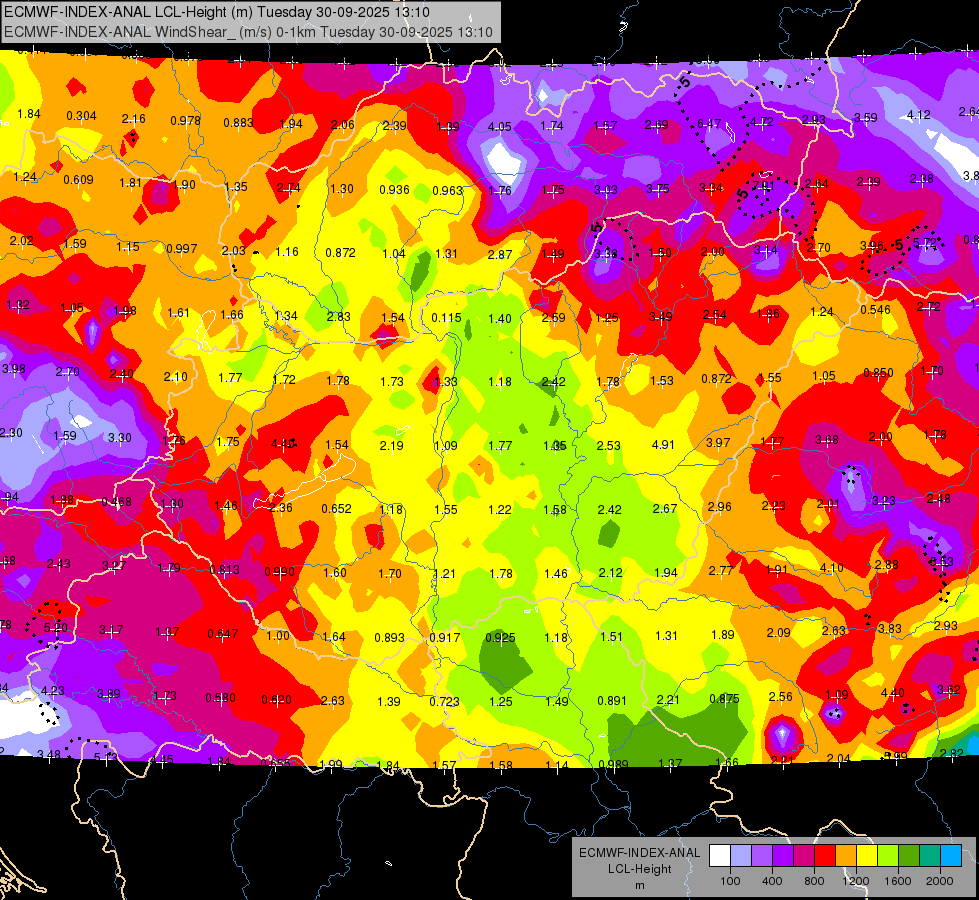Click the wind shear value 0.917
979x900 pixels.
[445, 638]
